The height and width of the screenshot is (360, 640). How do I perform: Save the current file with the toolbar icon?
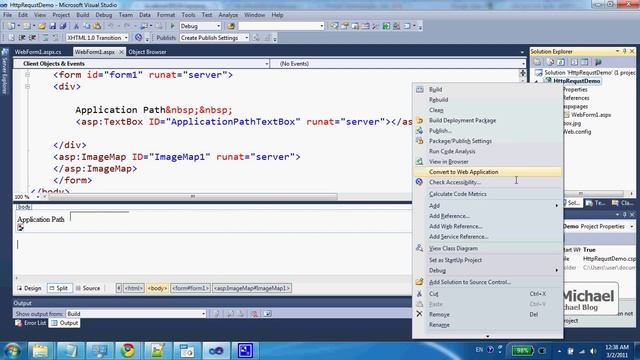pos(52,26)
